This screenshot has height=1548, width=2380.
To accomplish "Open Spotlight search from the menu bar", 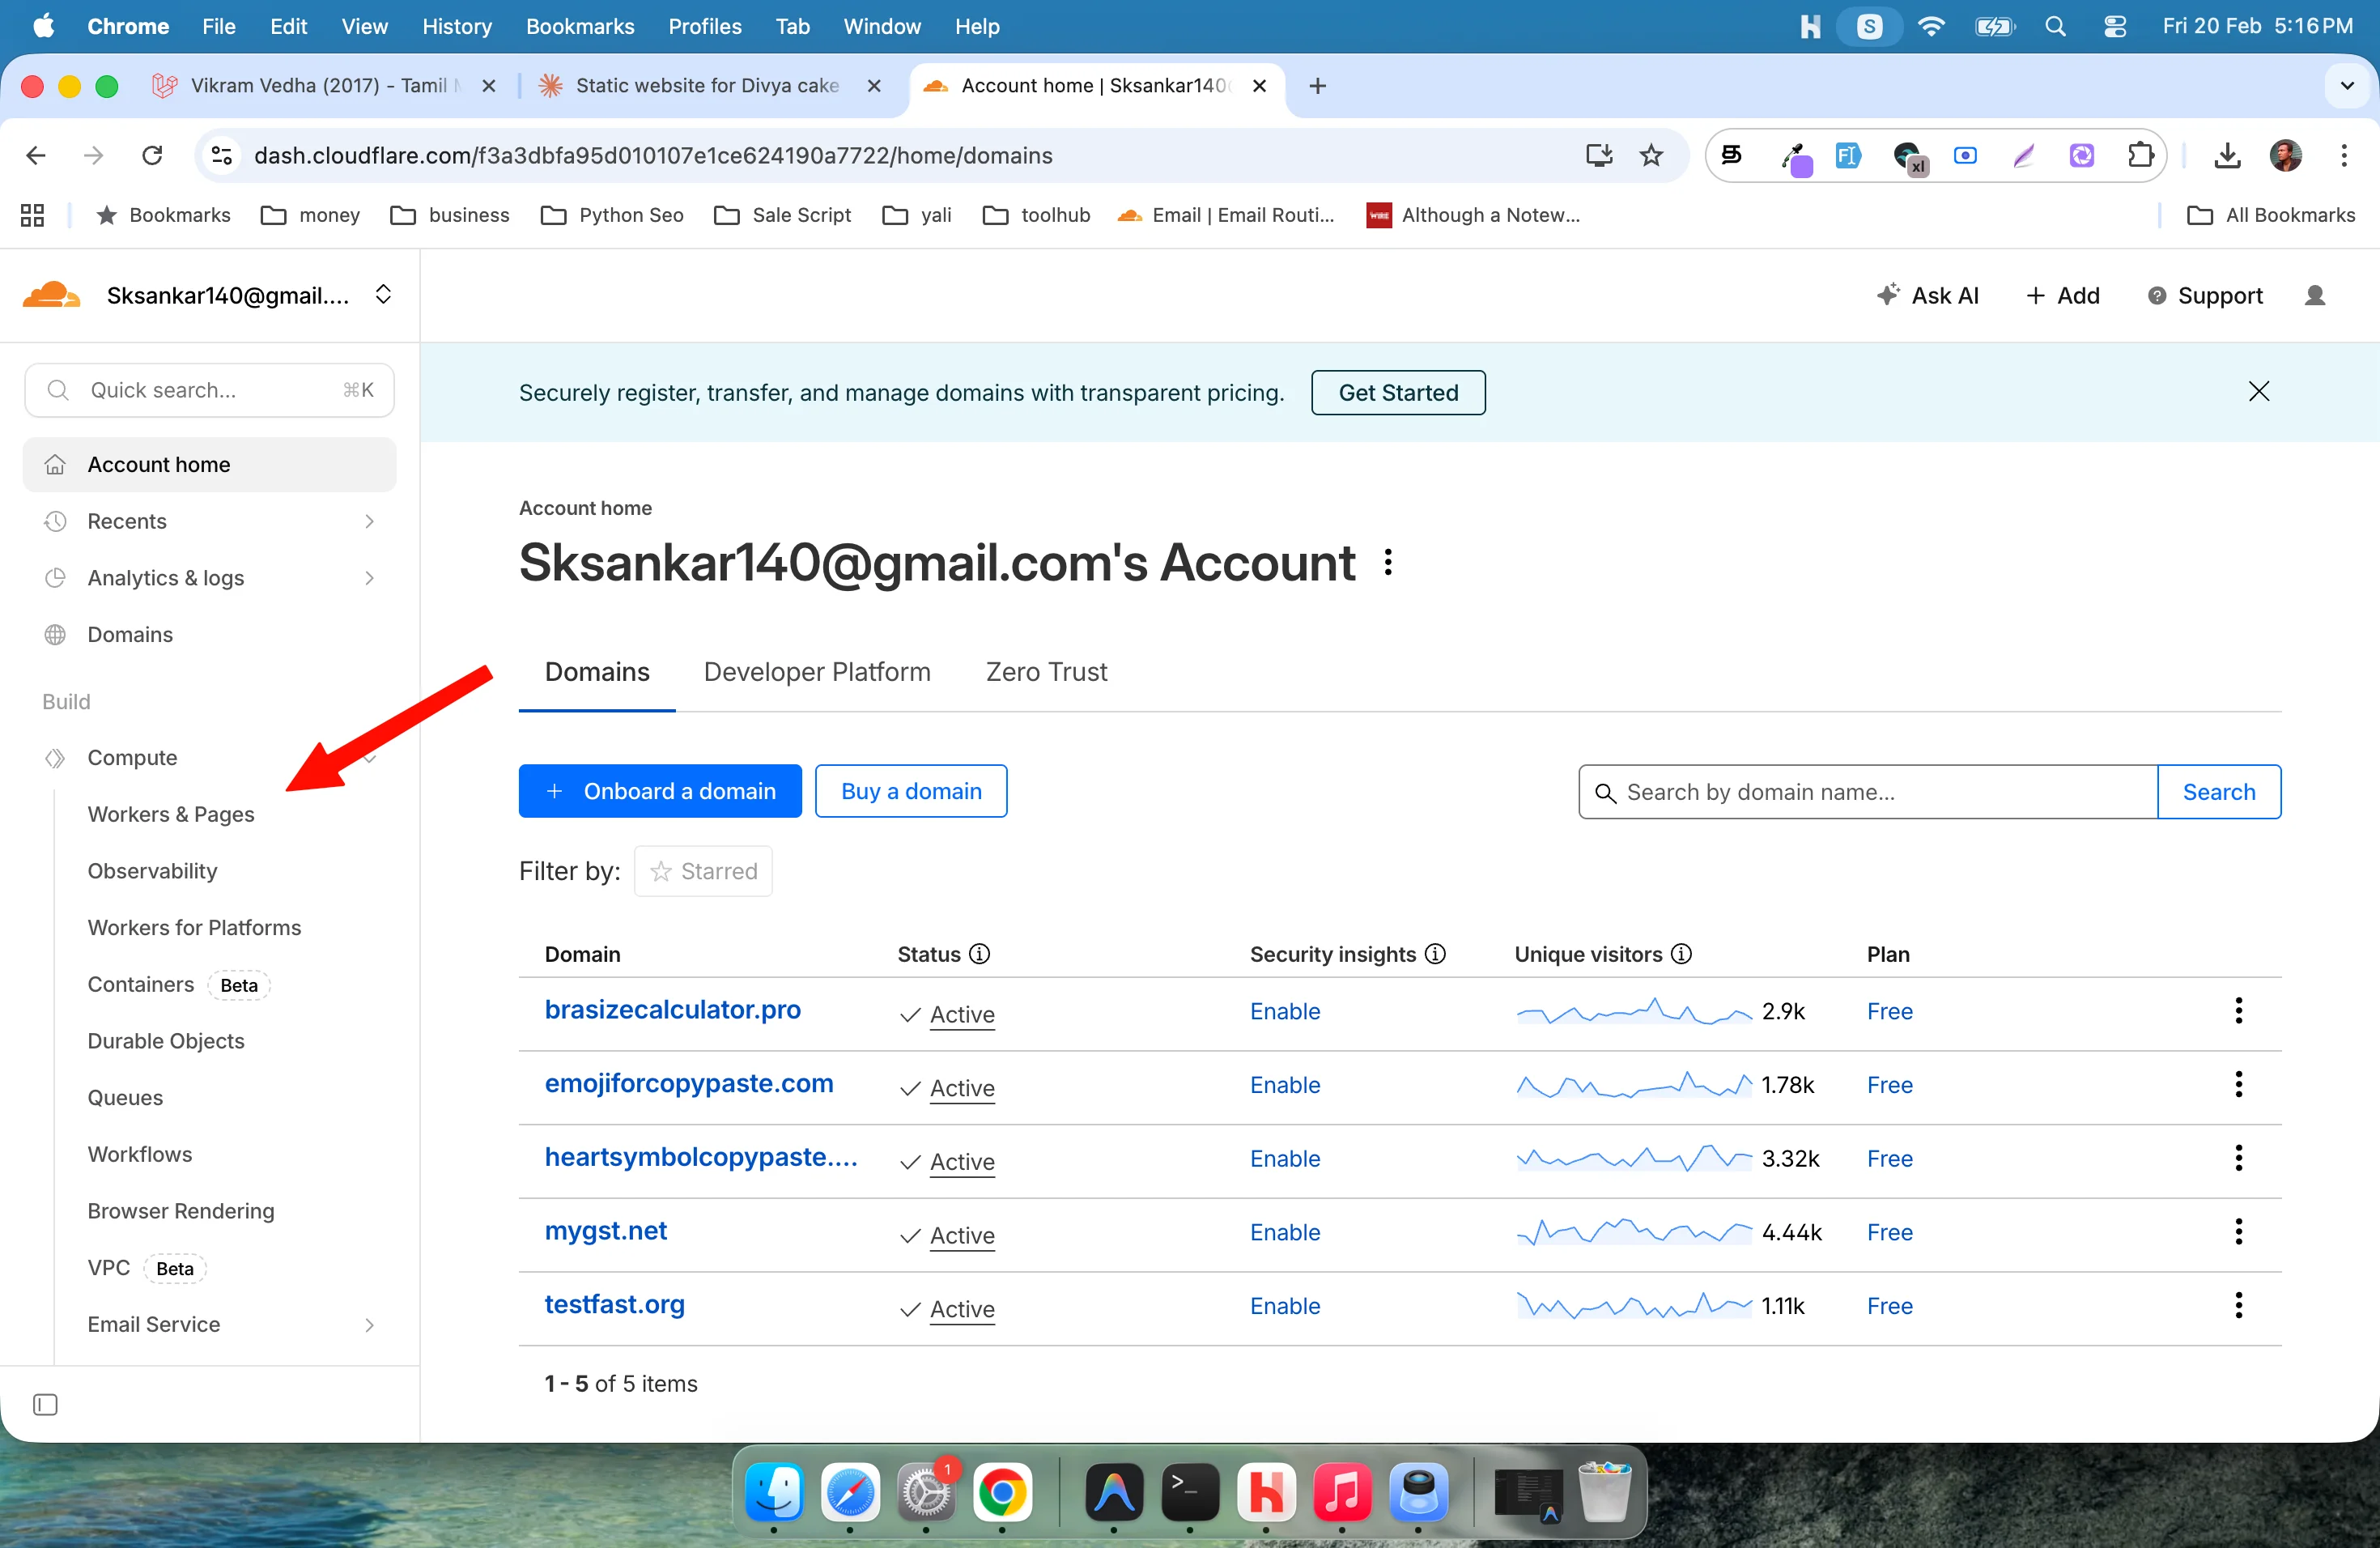I will pyautogui.click(x=2055, y=26).
